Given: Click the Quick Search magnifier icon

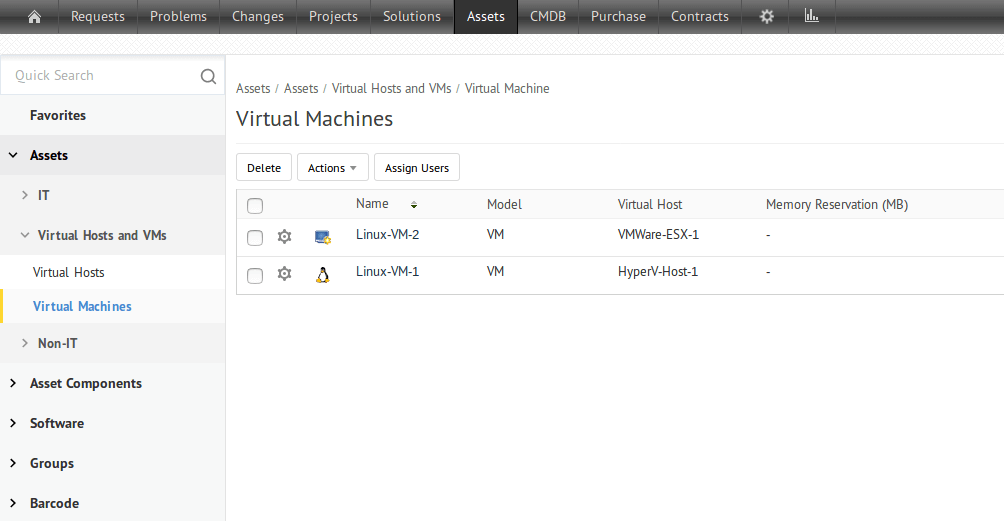Looking at the screenshot, I should tap(208, 76).
